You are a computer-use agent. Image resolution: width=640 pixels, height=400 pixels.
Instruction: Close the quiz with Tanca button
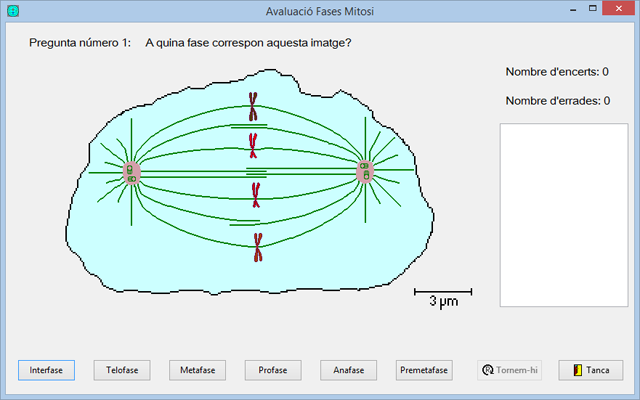click(x=591, y=370)
